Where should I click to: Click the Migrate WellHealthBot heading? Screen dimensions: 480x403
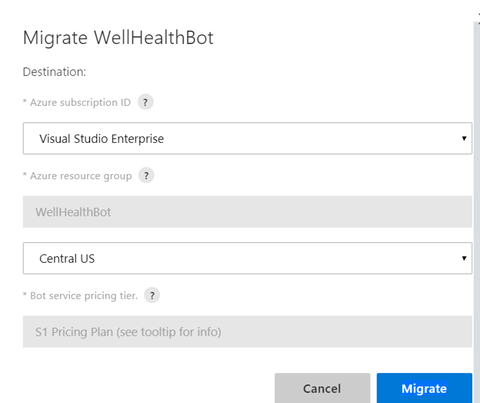click(118, 38)
